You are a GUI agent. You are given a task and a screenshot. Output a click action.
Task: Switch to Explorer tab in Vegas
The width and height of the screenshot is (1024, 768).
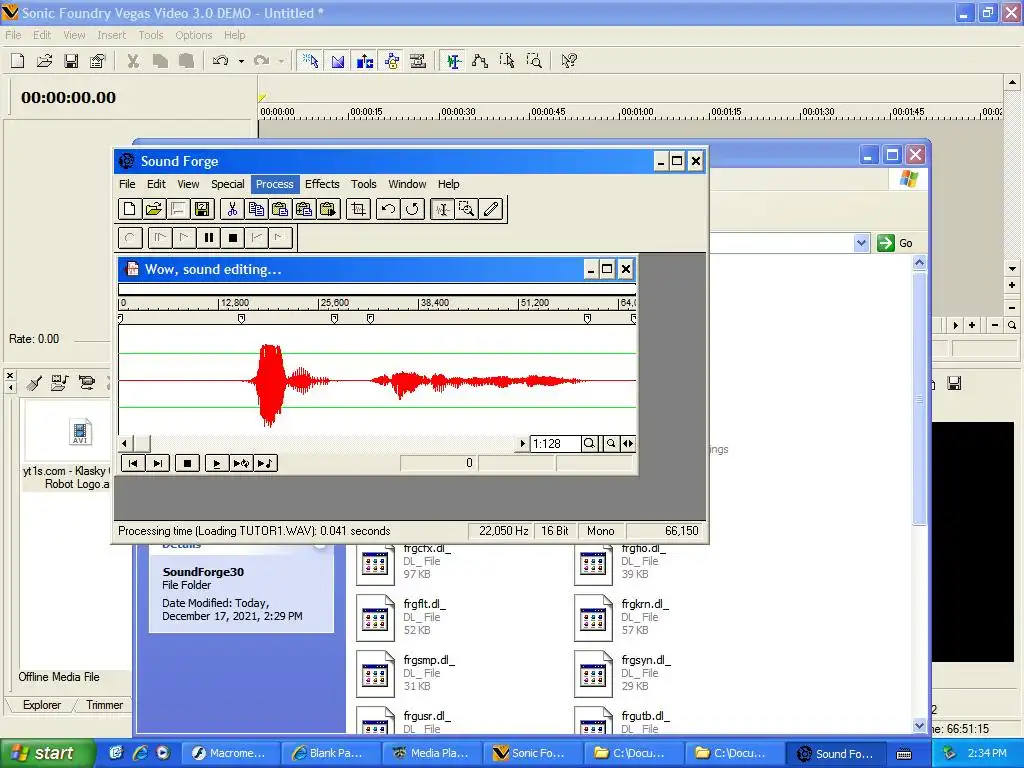tap(42, 705)
